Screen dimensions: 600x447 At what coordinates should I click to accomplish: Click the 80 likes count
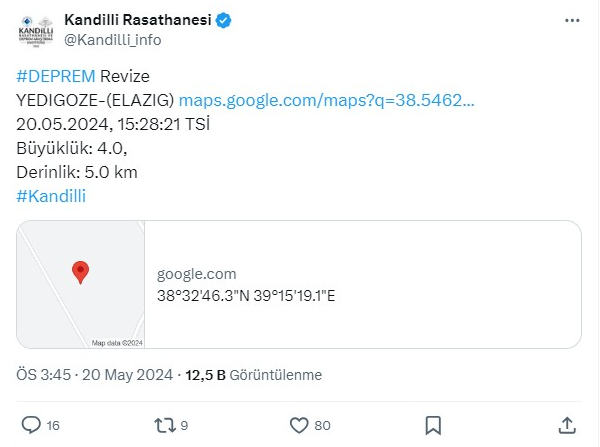coord(322,426)
